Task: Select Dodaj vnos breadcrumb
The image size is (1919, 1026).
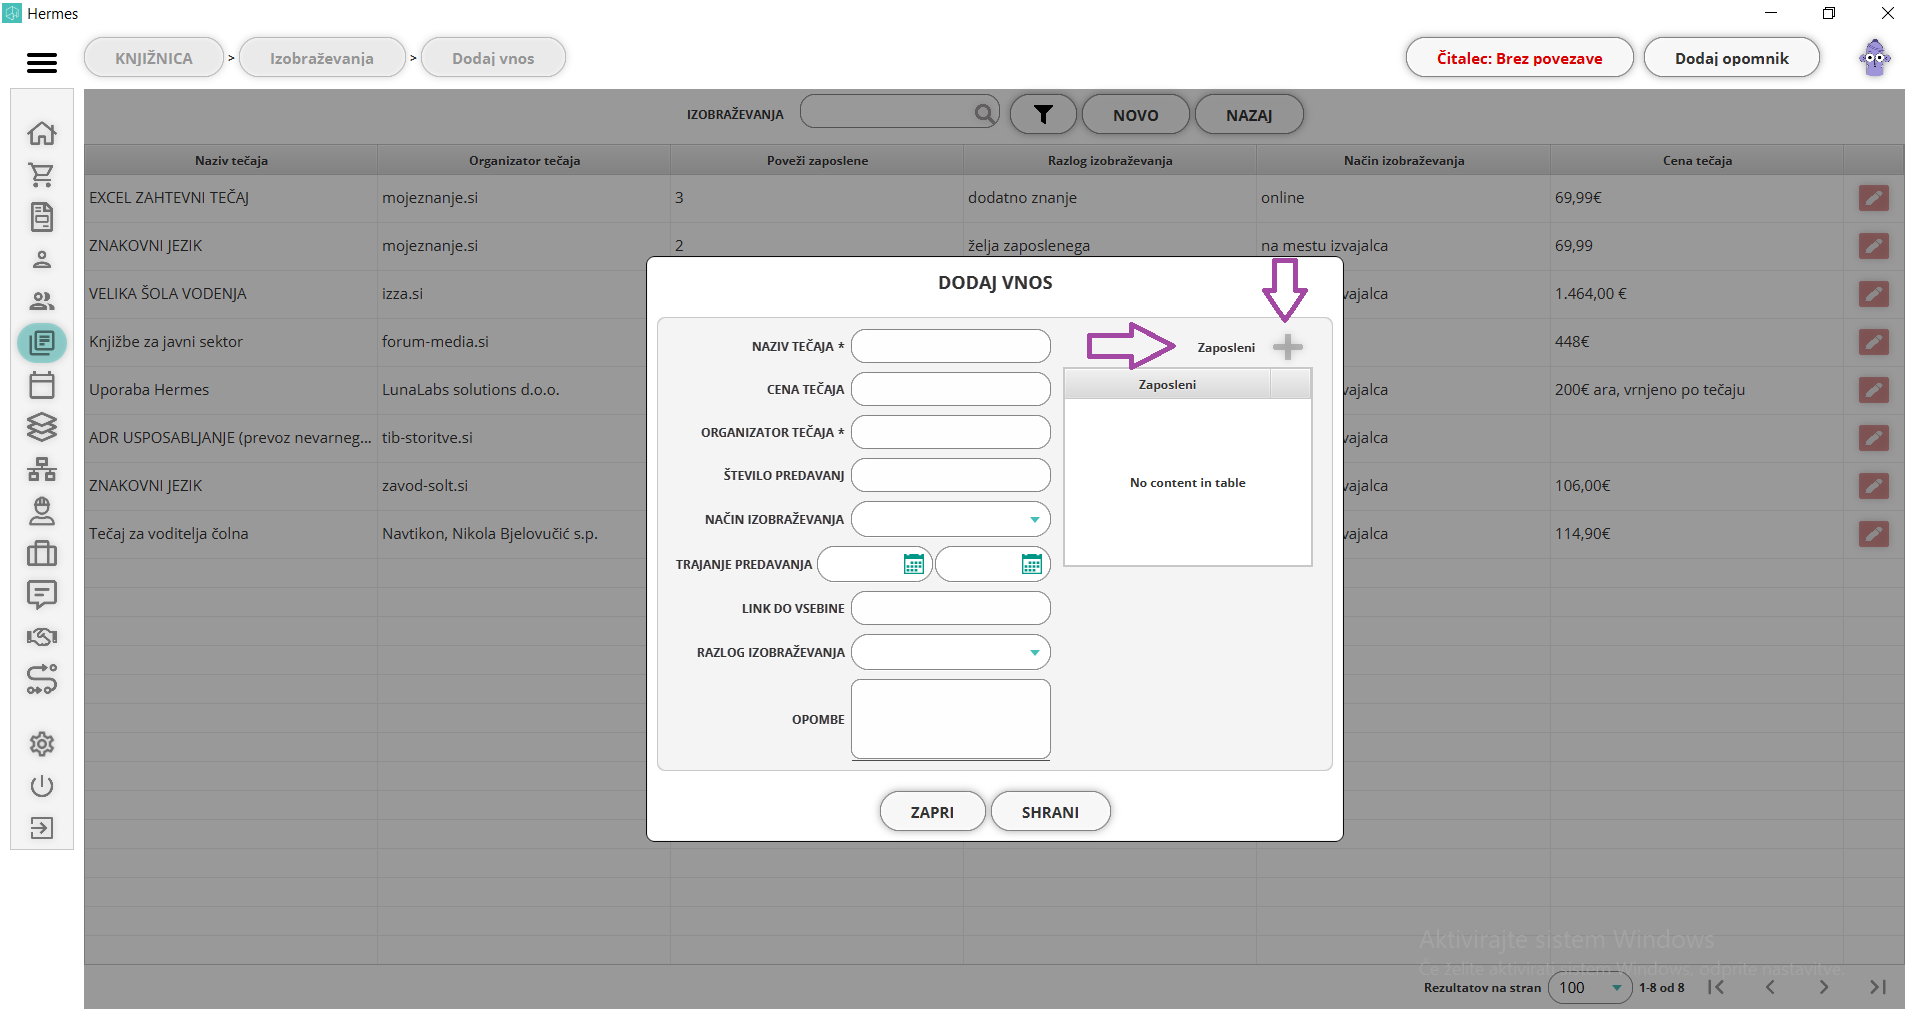Action: [493, 58]
